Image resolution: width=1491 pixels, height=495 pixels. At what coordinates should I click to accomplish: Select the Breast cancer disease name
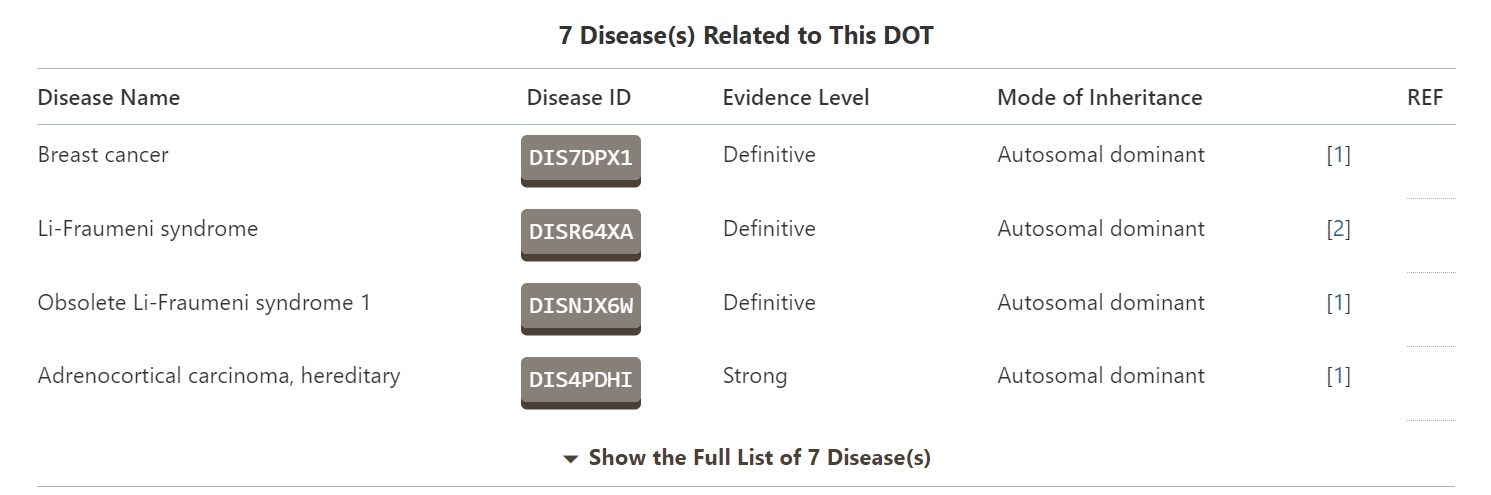pos(103,155)
